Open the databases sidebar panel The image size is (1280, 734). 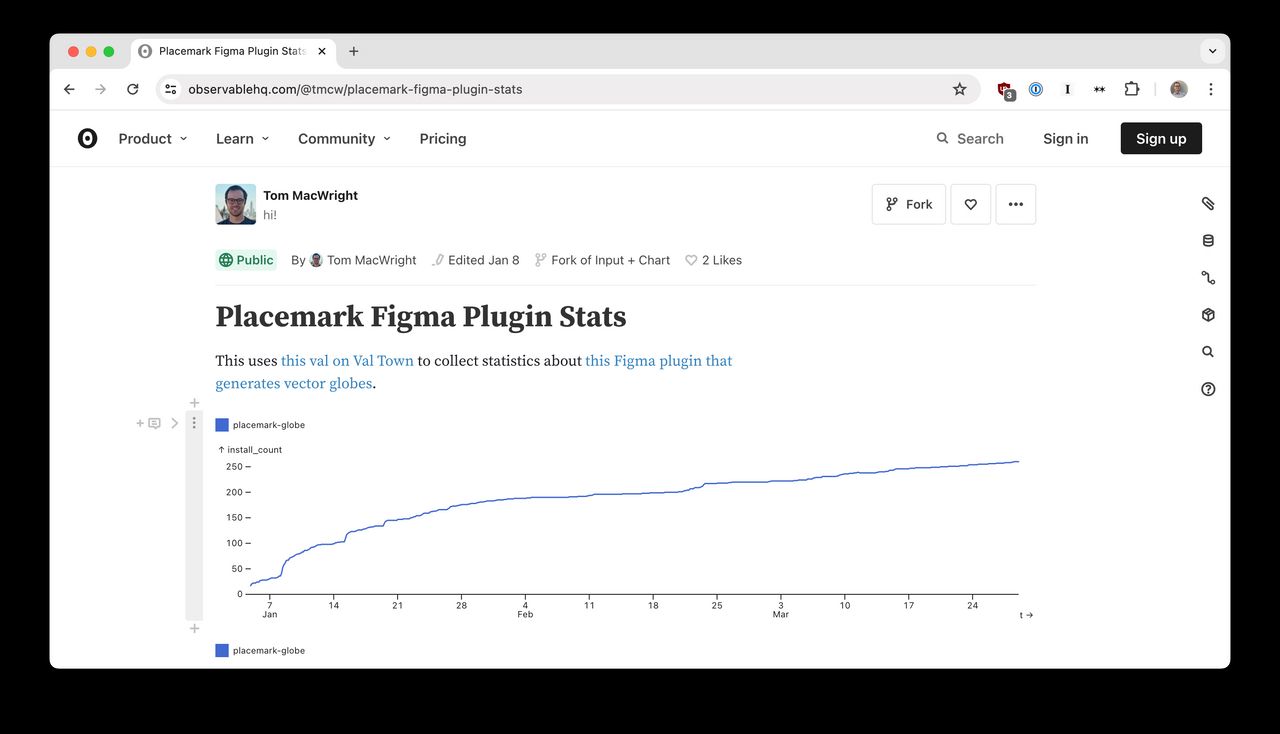pos(1207,240)
